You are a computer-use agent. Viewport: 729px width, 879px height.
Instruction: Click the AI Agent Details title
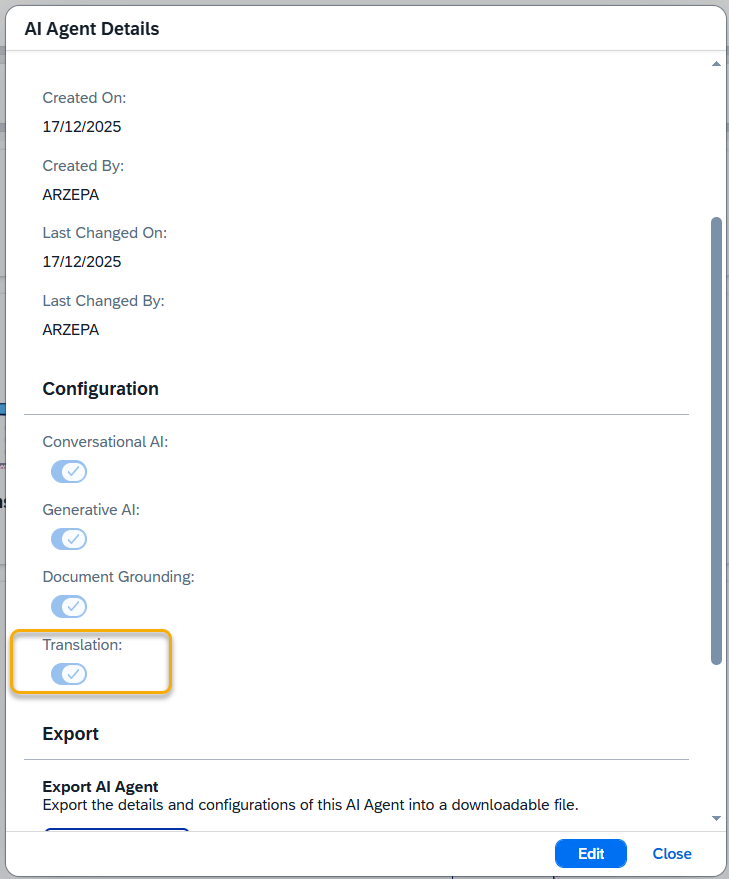(92, 29)
